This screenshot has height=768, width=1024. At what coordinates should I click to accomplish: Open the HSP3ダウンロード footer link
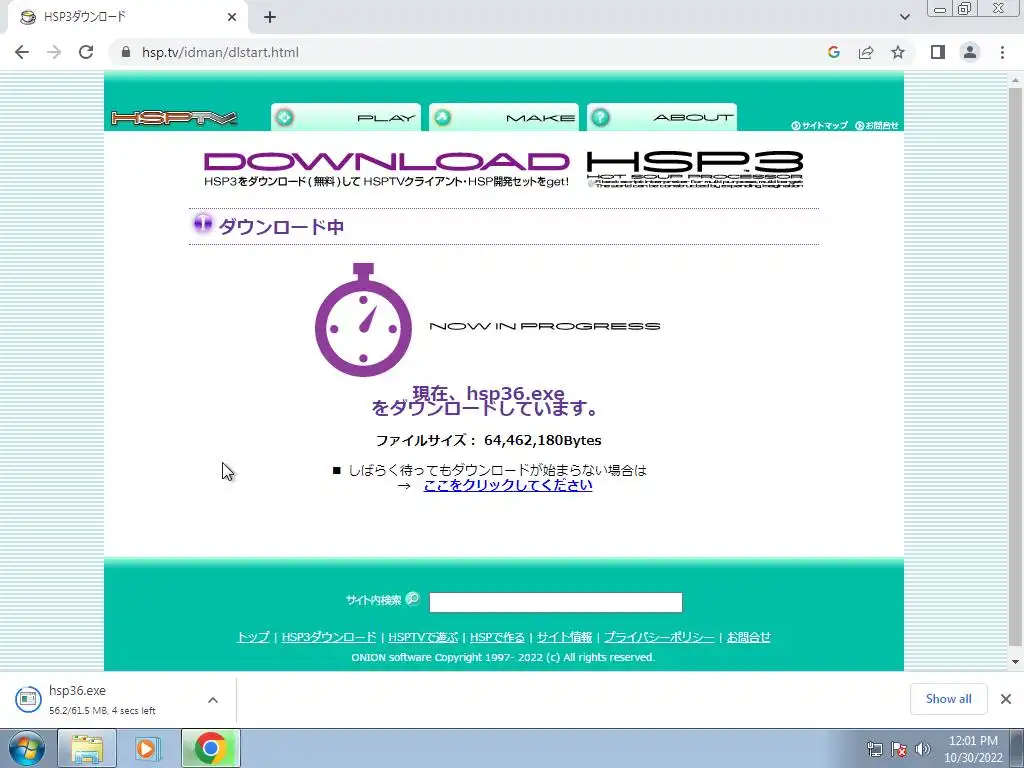click(x=329, y=637)
